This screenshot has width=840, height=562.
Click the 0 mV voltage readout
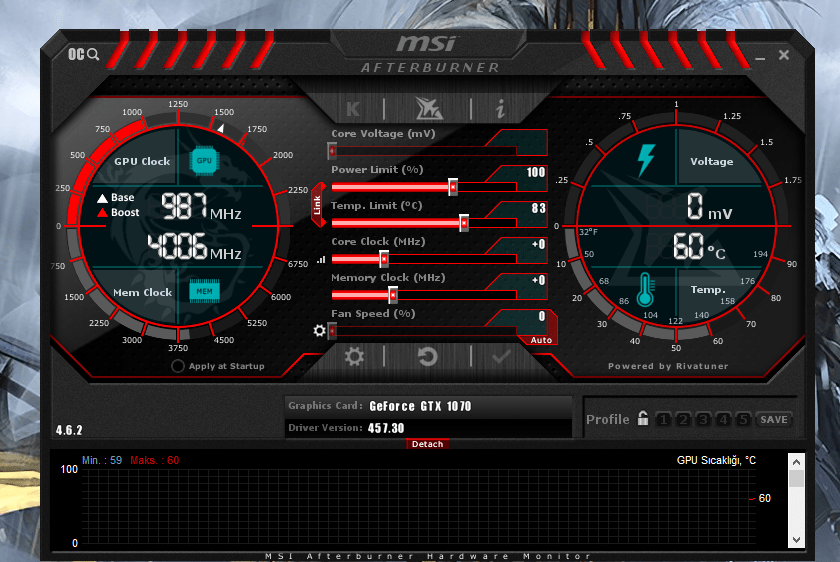(x=709, y=207)
